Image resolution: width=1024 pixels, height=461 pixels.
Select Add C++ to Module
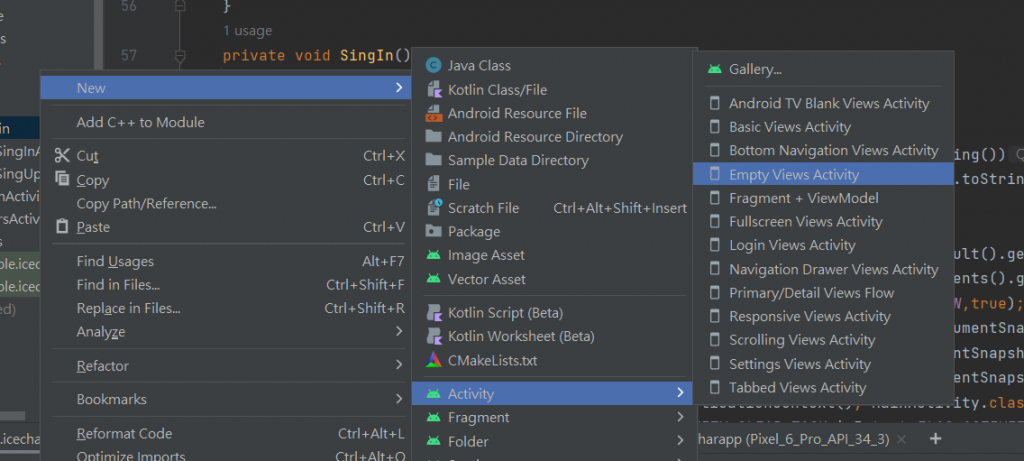pos(140,122)
